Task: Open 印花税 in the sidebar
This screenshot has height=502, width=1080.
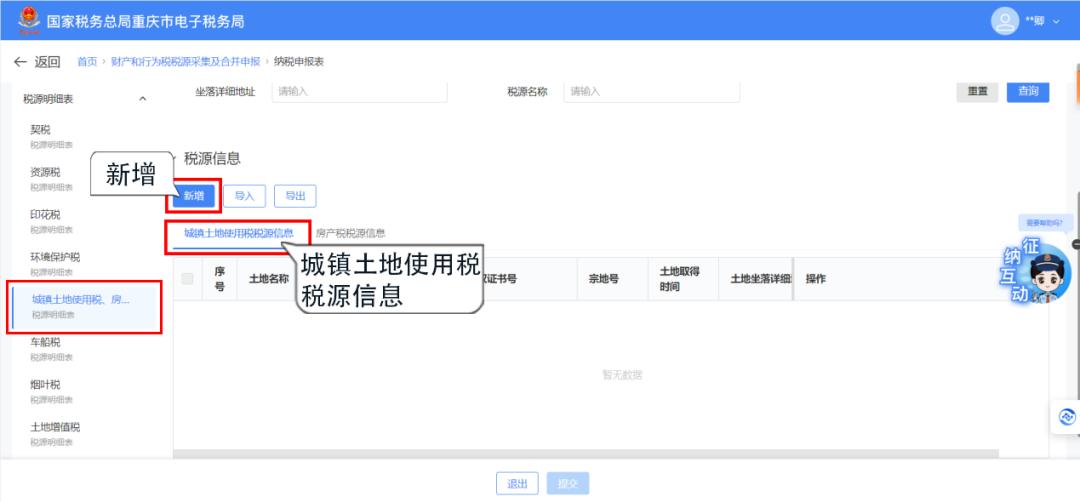Action: [46, 215]
